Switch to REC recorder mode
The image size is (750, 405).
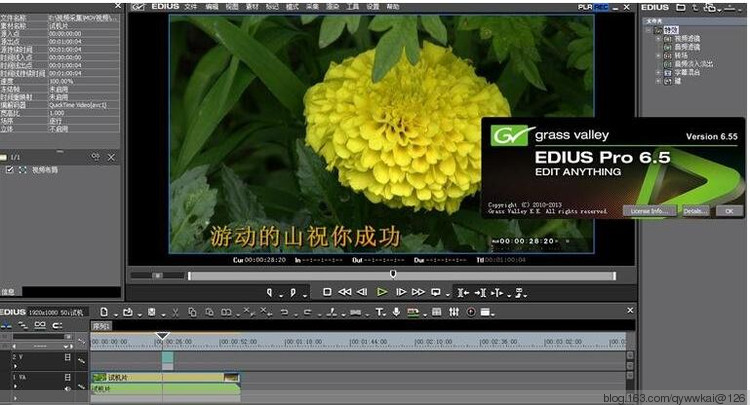[601, 7]
